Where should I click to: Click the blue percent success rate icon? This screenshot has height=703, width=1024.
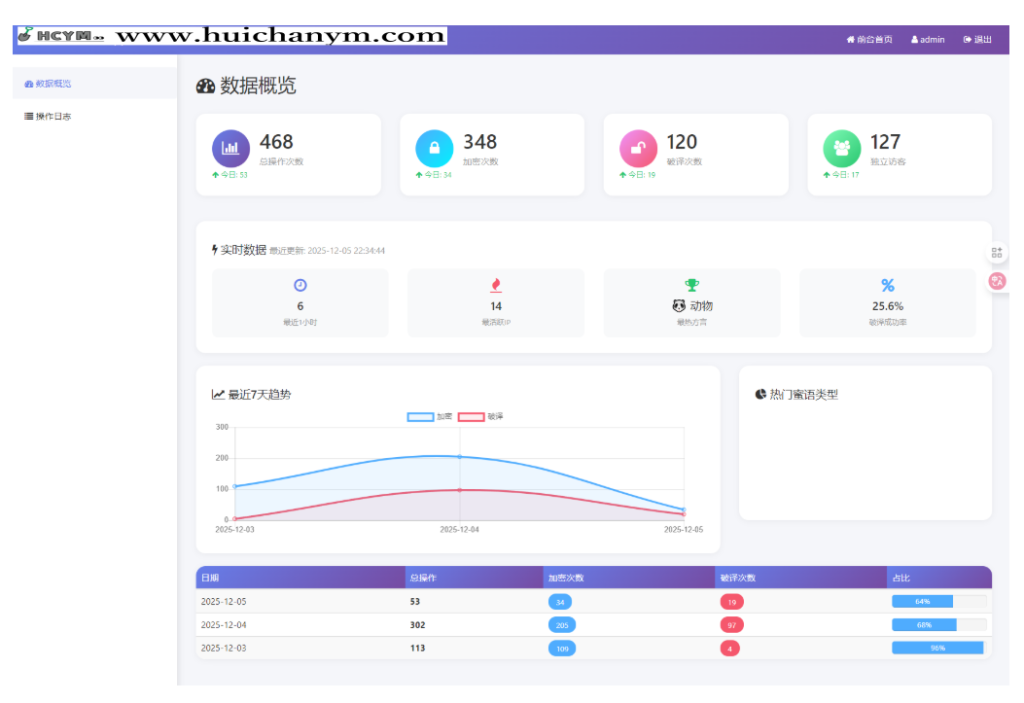coord(887,286)
